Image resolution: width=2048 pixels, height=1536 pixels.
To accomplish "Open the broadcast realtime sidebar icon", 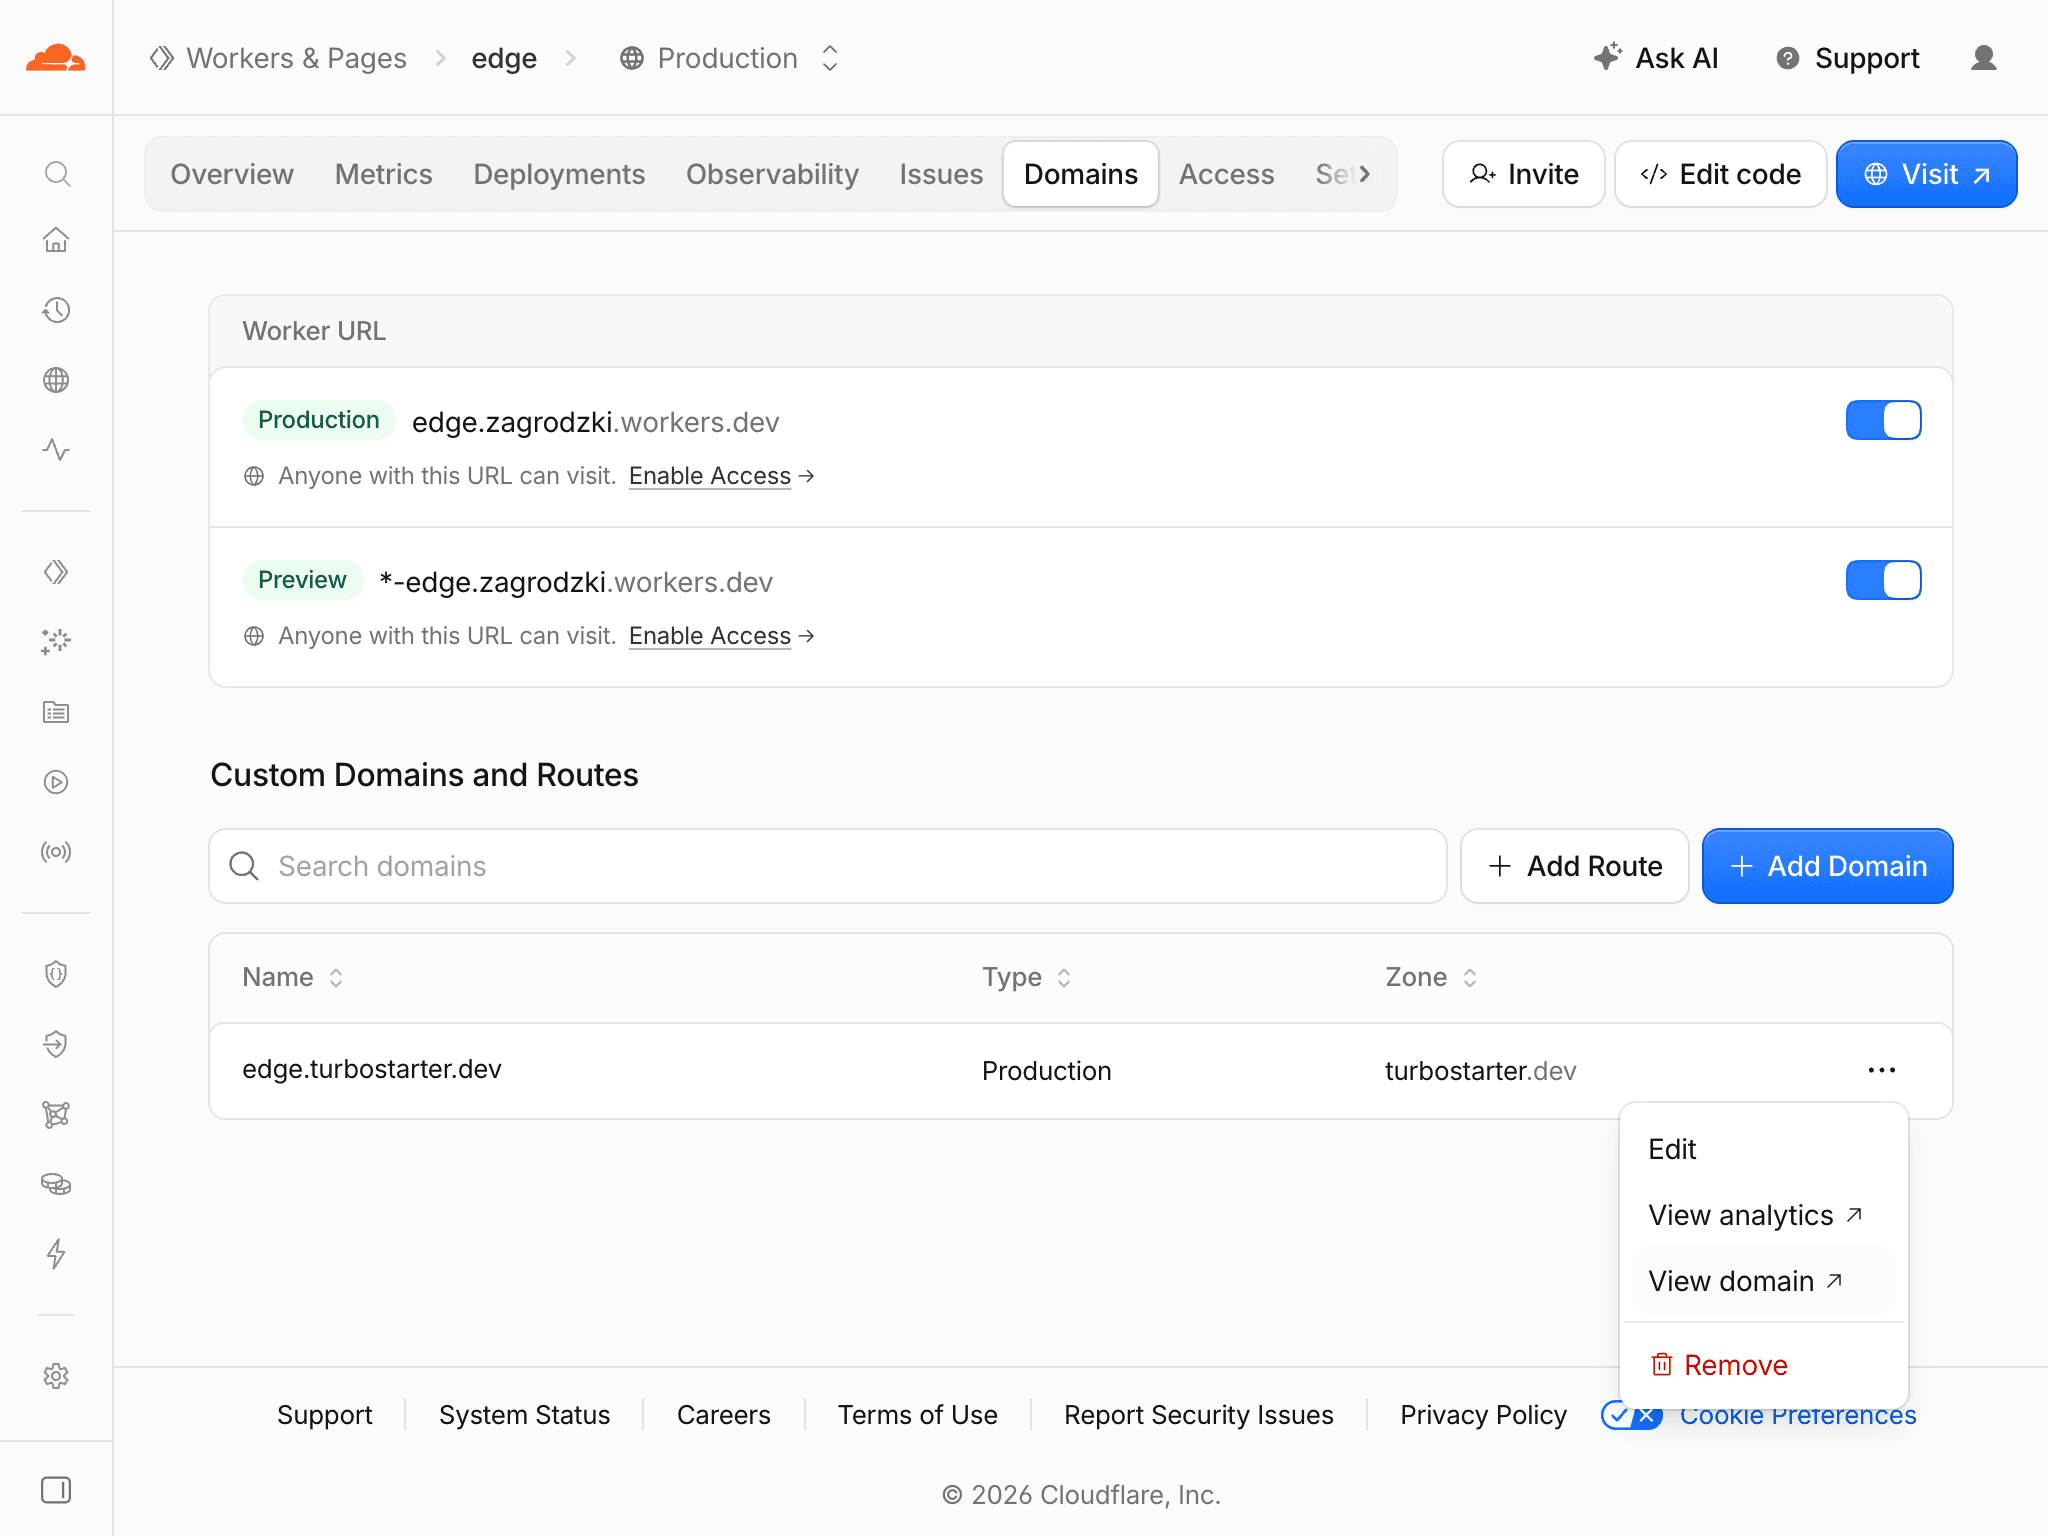I will tap(56, 852).
